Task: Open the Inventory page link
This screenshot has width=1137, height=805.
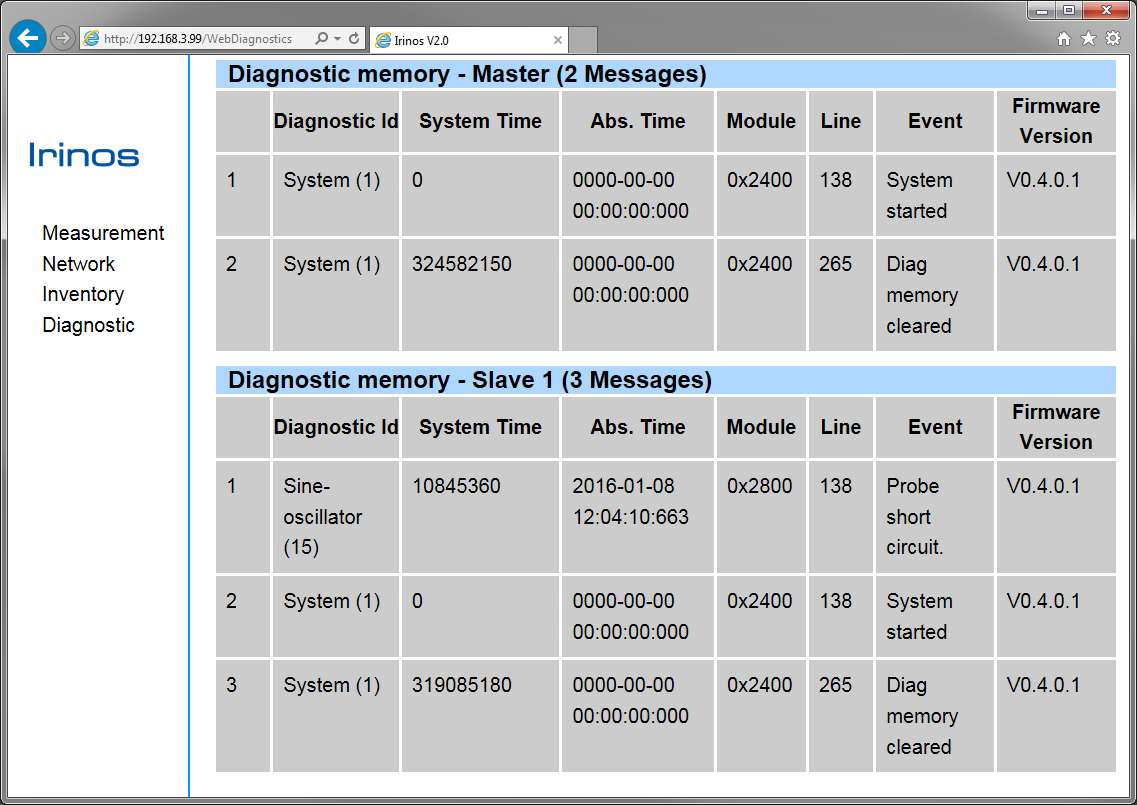Action: [x=83, y=294]
